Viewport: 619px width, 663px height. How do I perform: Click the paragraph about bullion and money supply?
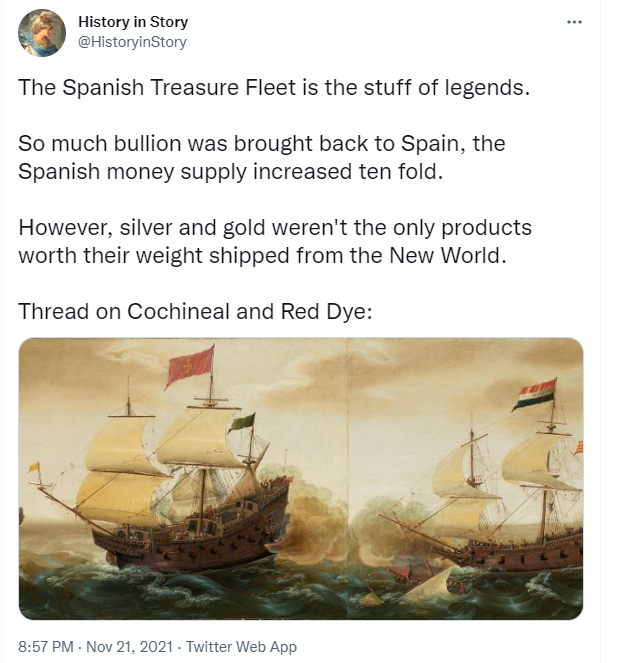[x=262, y=157]
